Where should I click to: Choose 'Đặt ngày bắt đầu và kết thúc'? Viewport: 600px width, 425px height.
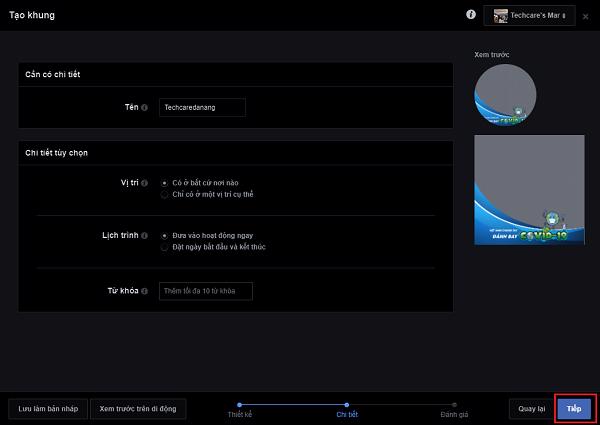click(164, 247)
